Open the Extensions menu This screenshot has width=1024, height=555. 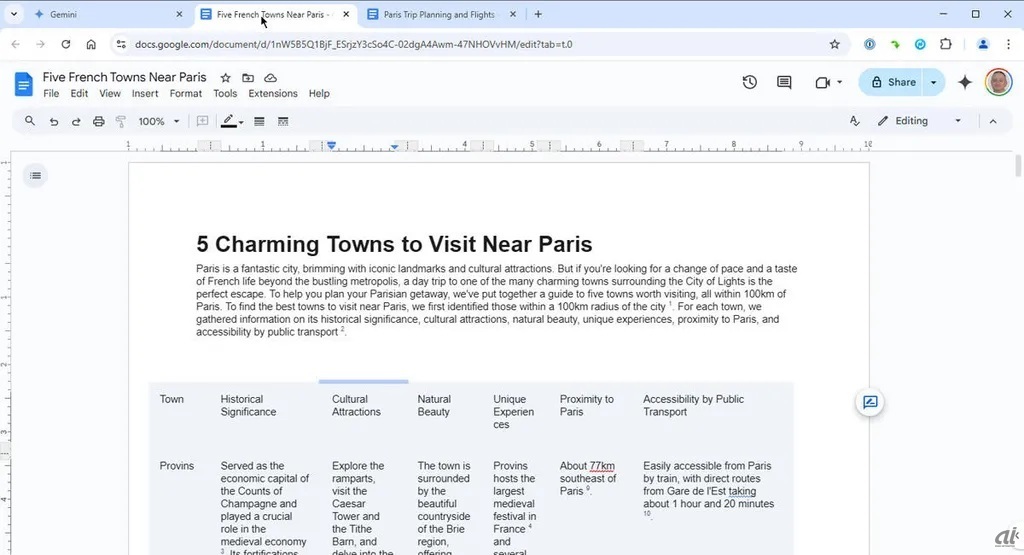273,94
